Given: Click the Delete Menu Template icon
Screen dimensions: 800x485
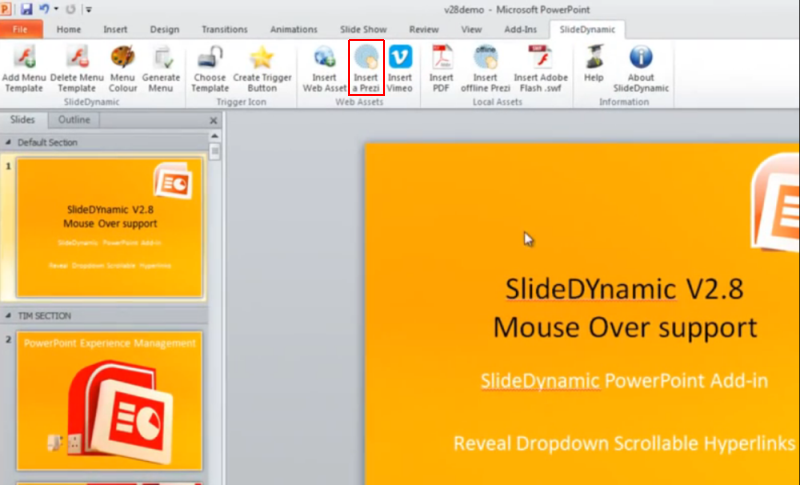Looking at the screenshot, I should click(x=77, y=56).
